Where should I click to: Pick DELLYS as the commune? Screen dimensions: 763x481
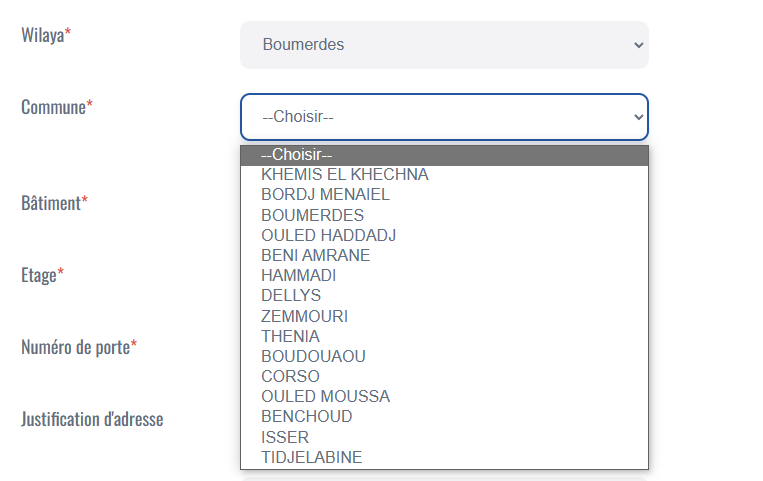pyautogui.click(x=291, y=296)
